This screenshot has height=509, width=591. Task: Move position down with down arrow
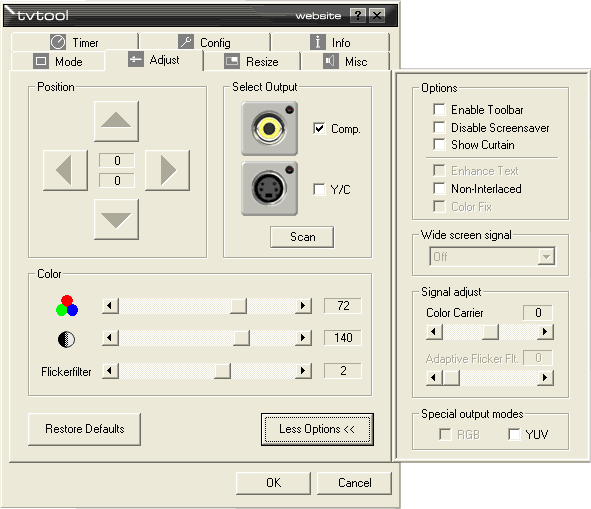[x=116, y=219]
